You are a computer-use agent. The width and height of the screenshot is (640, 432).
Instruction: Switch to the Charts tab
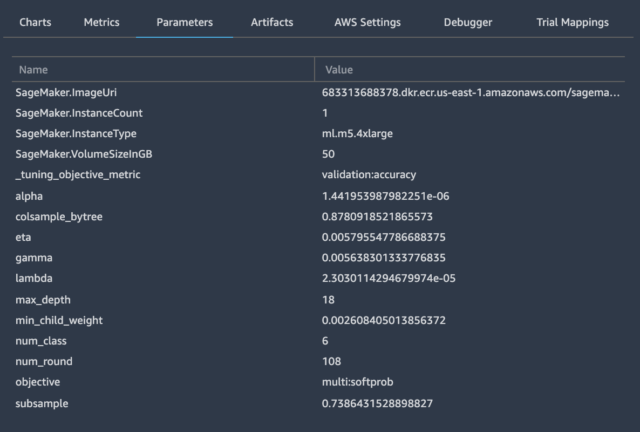pos(35,22)
